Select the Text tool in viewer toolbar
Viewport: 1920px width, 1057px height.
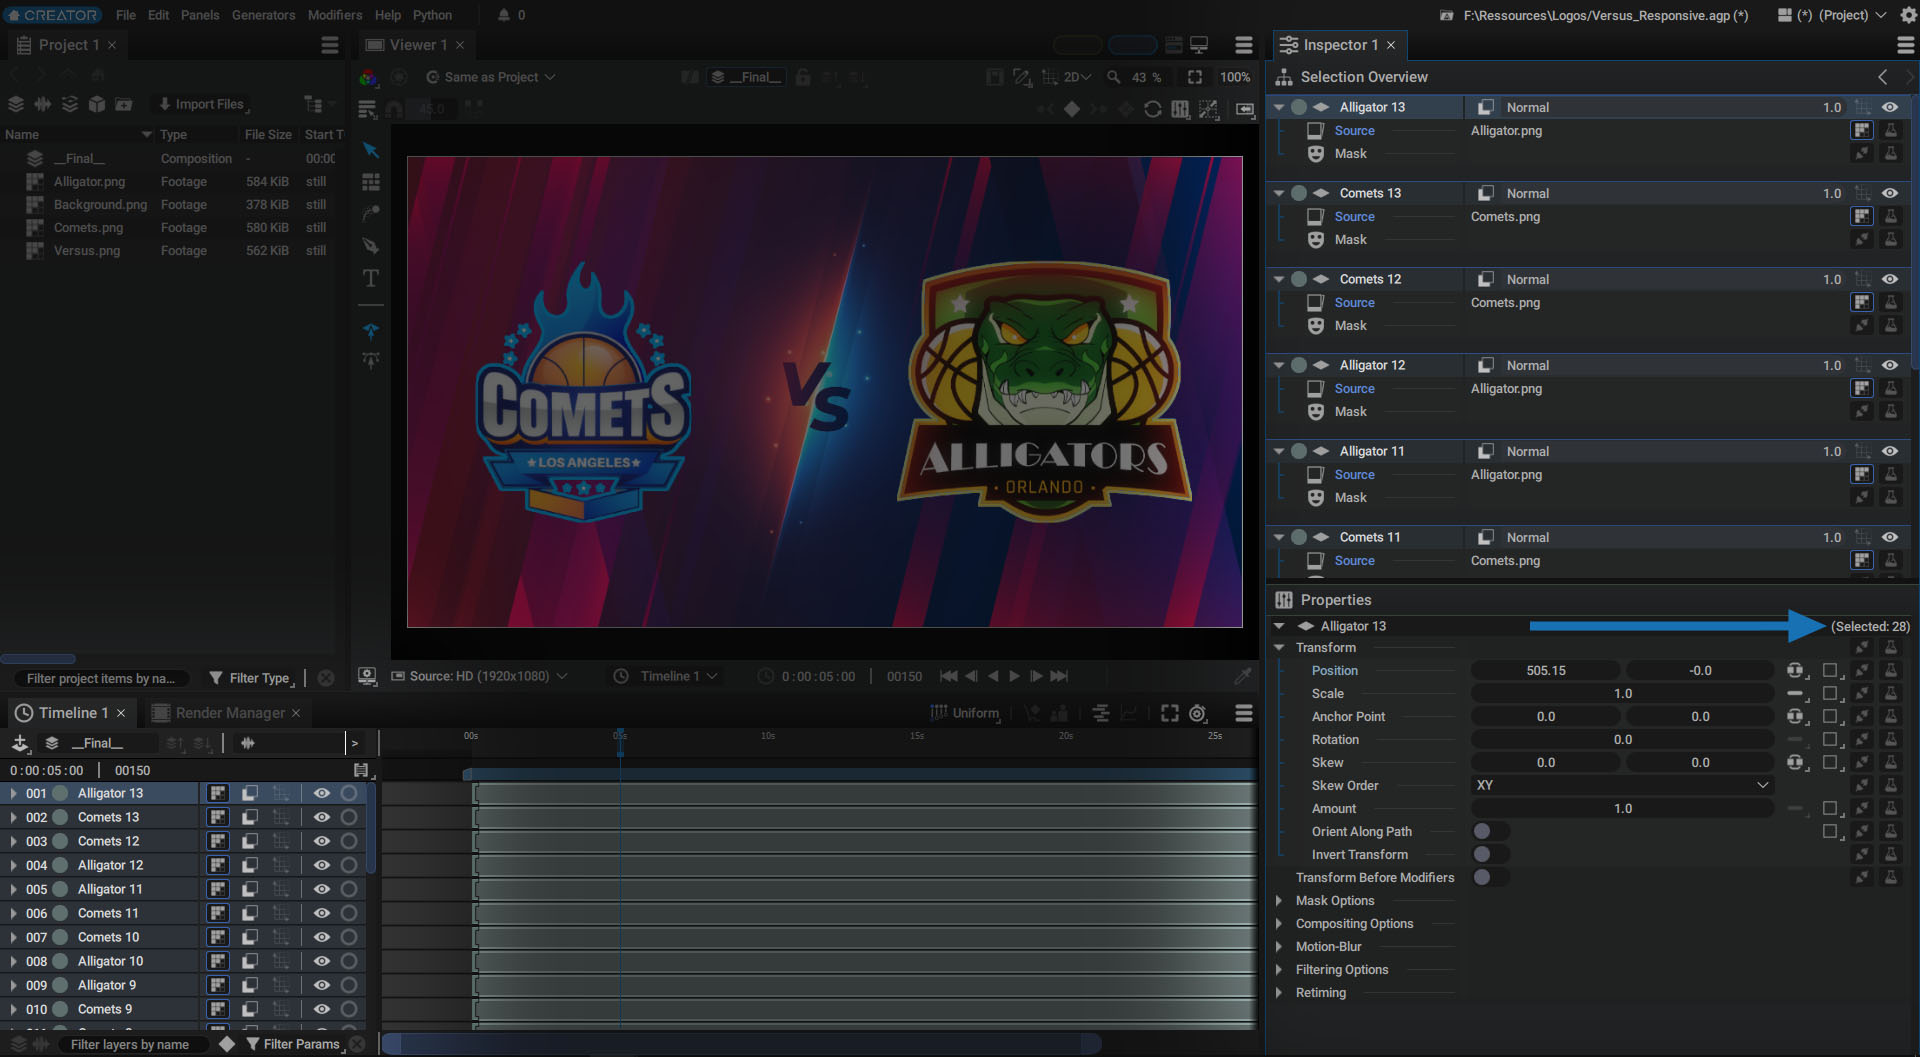click(370, 278)
